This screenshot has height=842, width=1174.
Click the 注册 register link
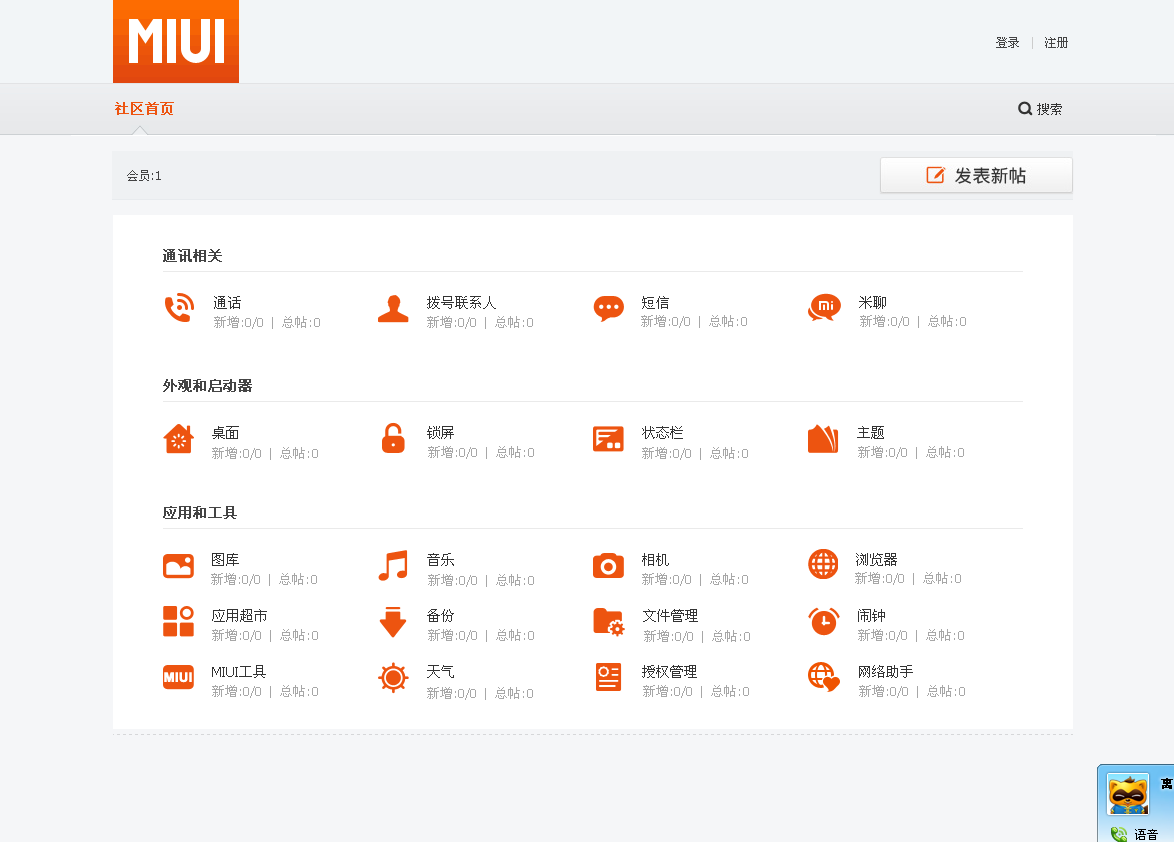tap(1056, 43)
